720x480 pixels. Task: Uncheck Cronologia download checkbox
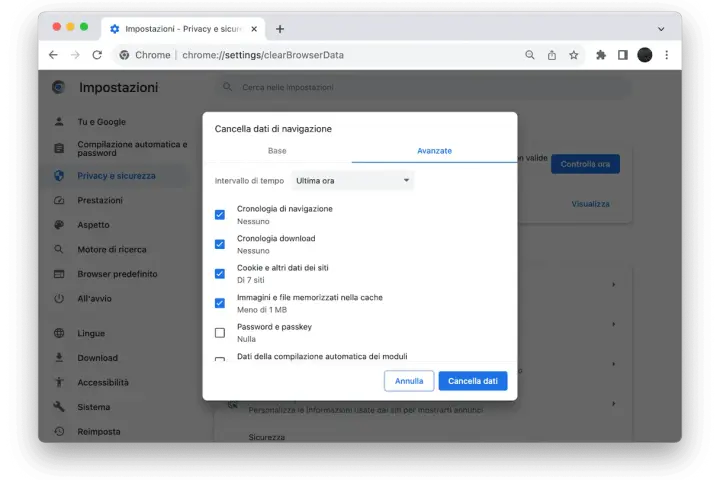[x=220, y=244]
